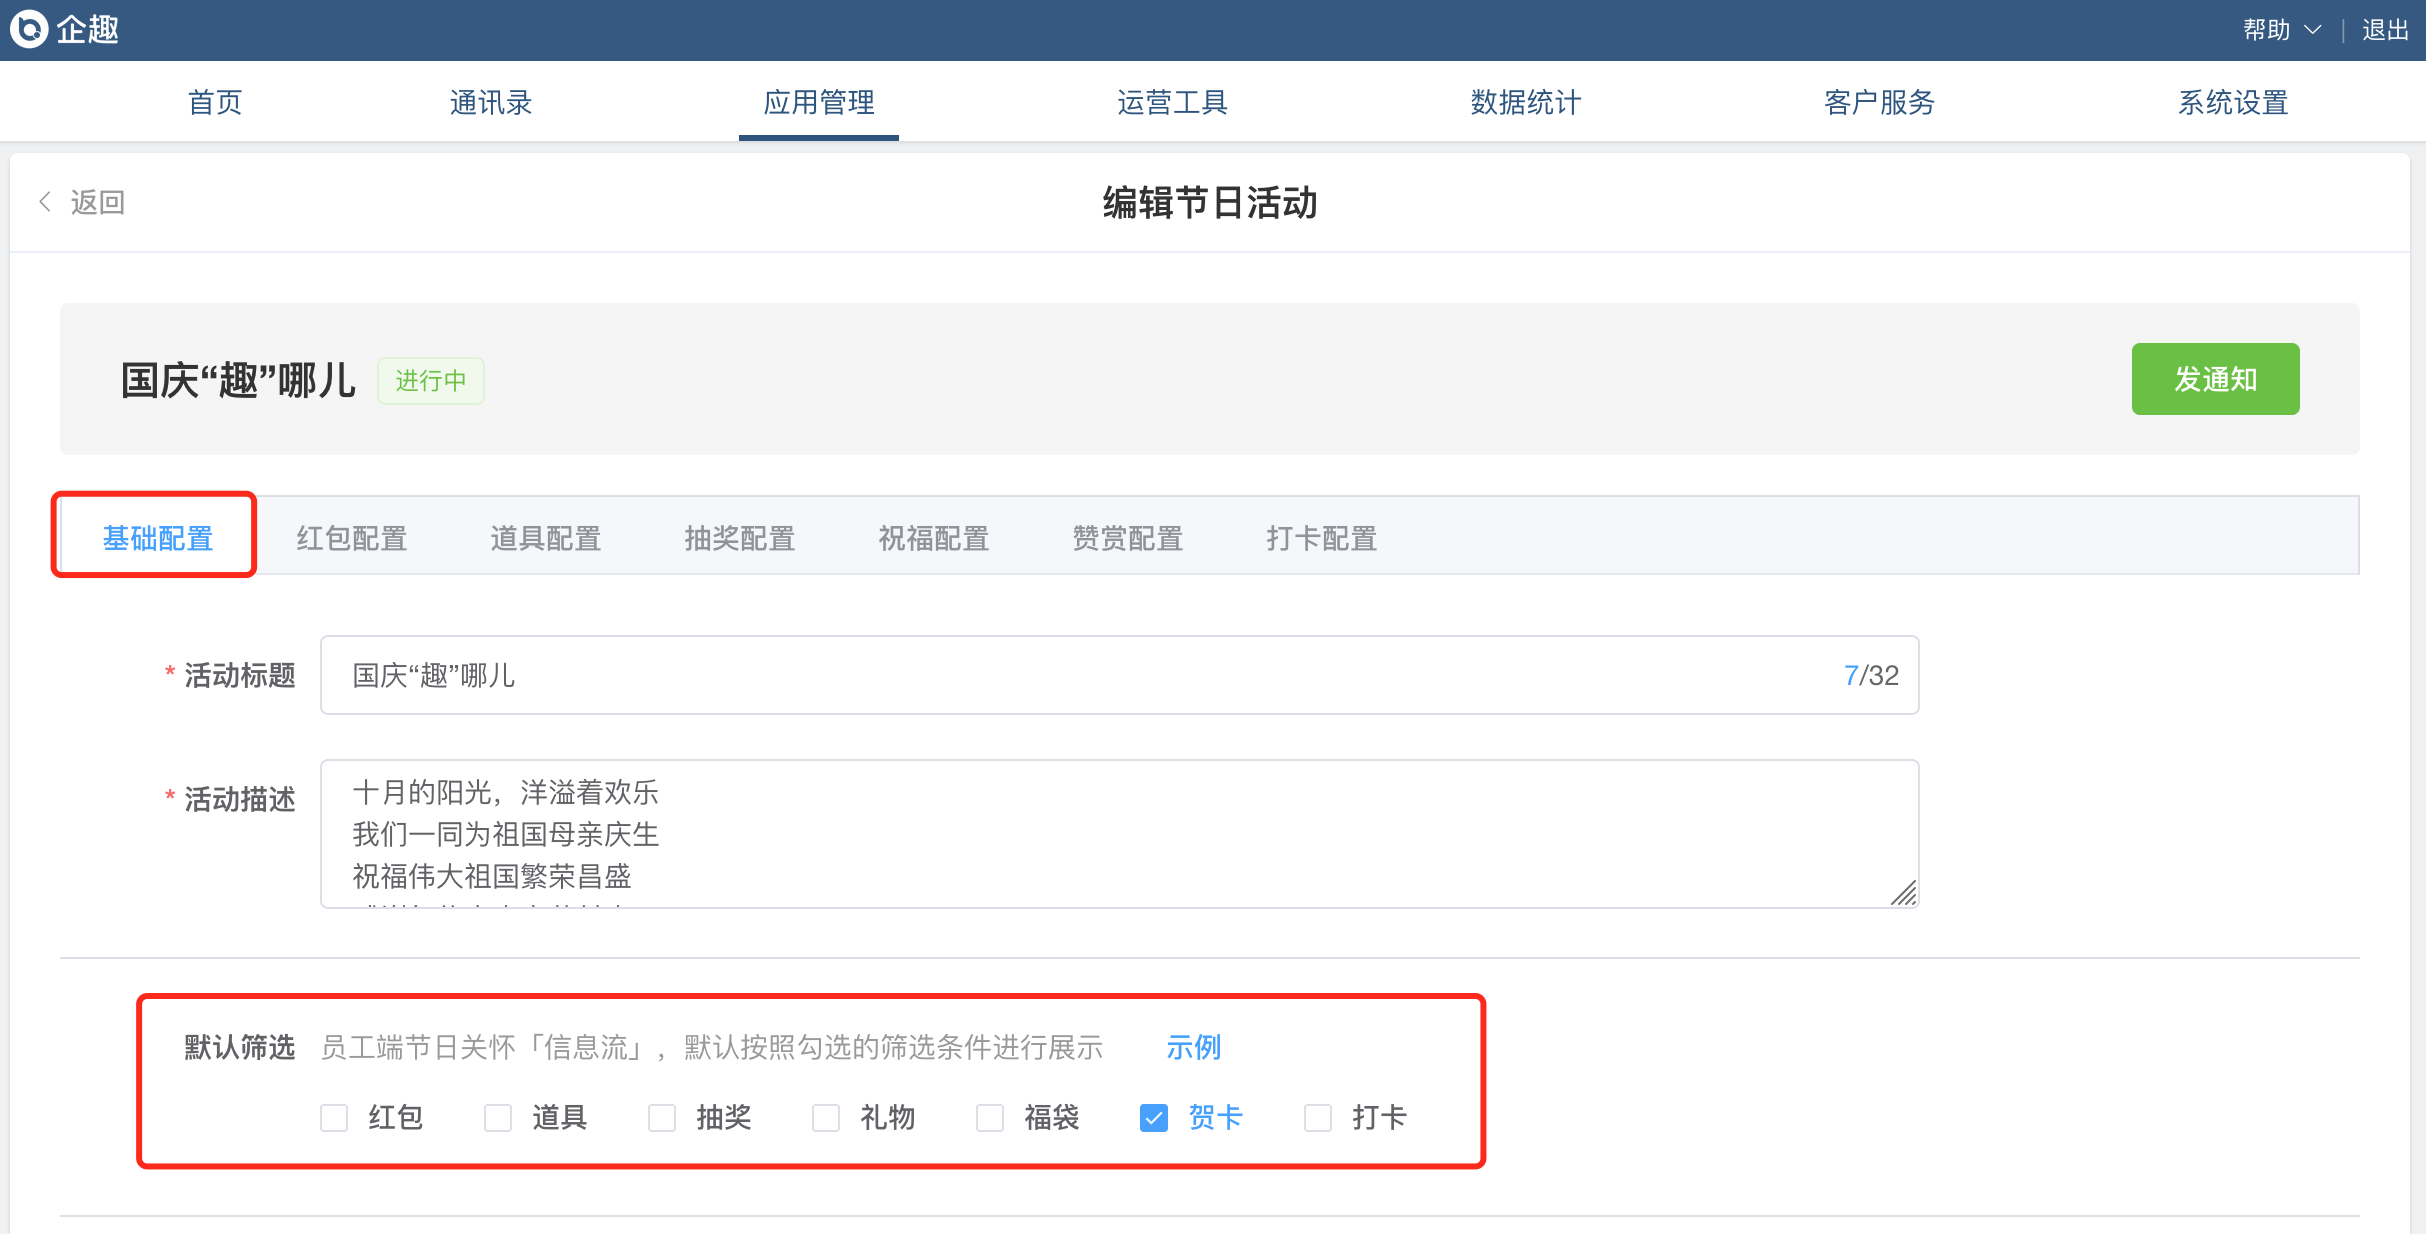Viewport: 2426px width, 1234px height.
Task: Select the 福袋 checkbox
Action: pyautogui.click(x=990, y=1117)
